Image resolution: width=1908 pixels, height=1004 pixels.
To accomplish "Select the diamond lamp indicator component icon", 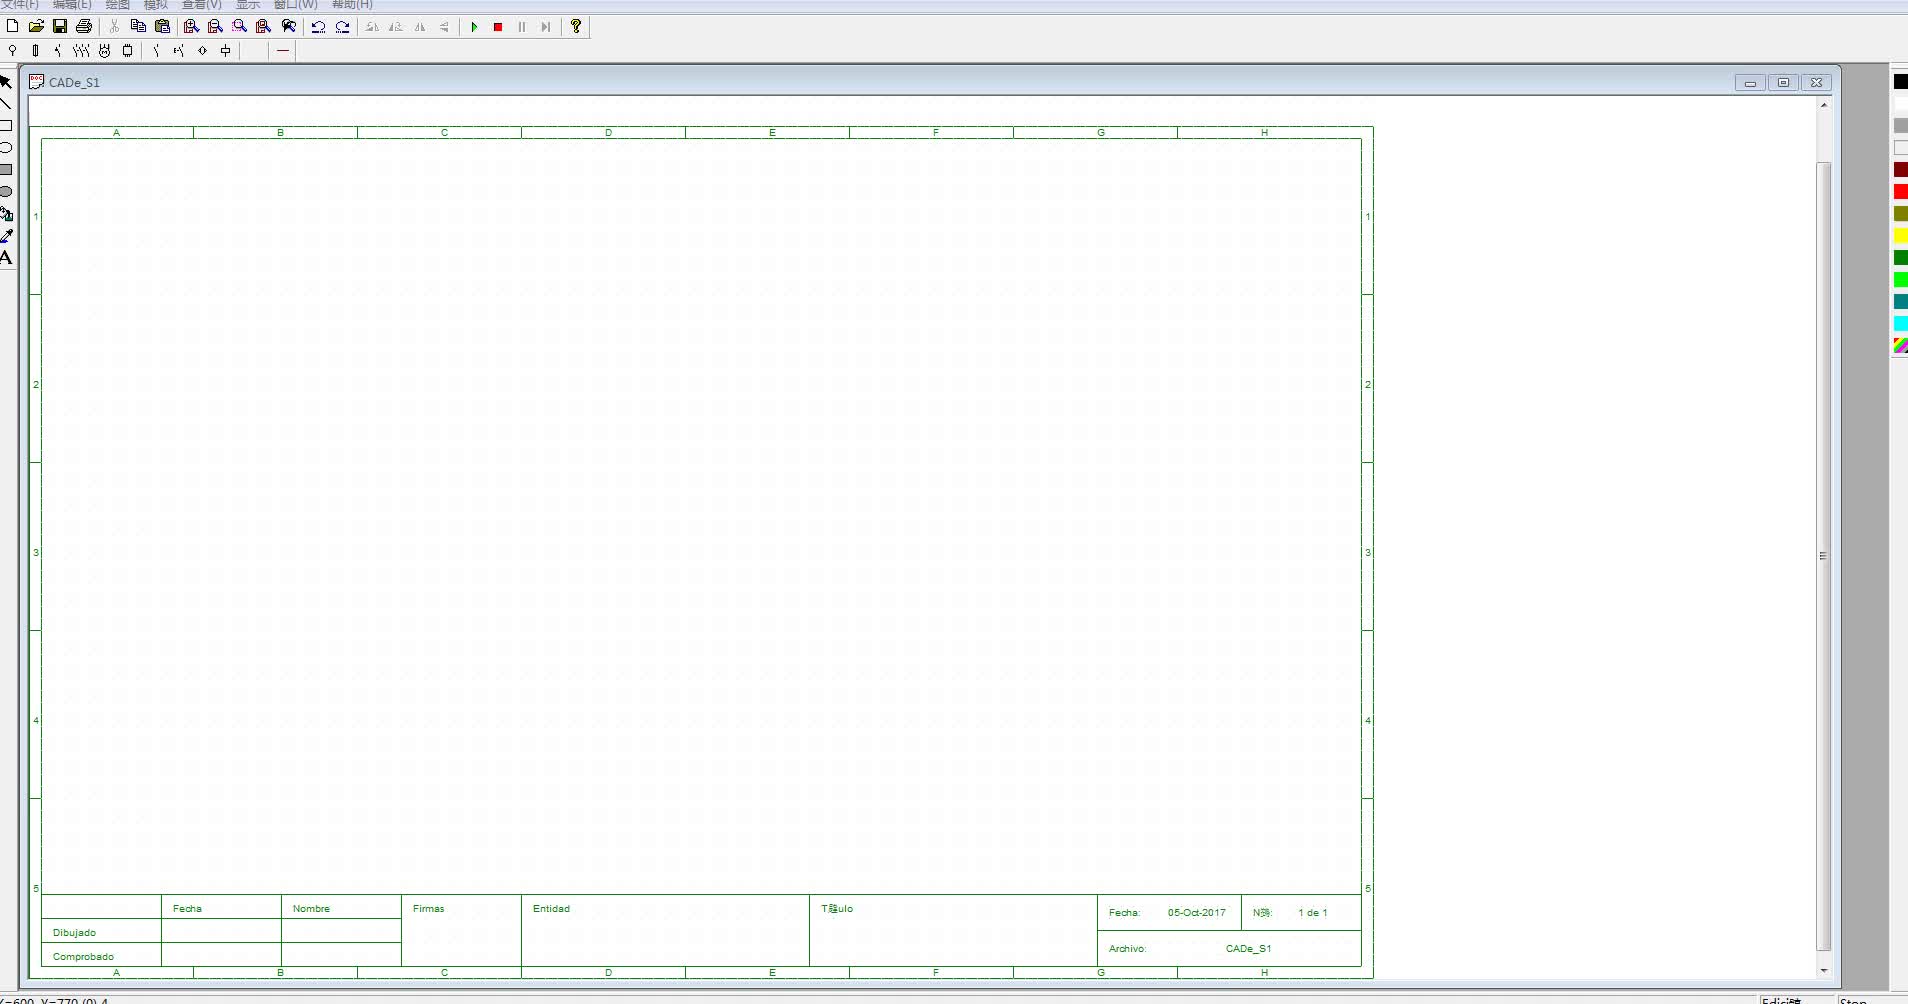I will [202, 50].
